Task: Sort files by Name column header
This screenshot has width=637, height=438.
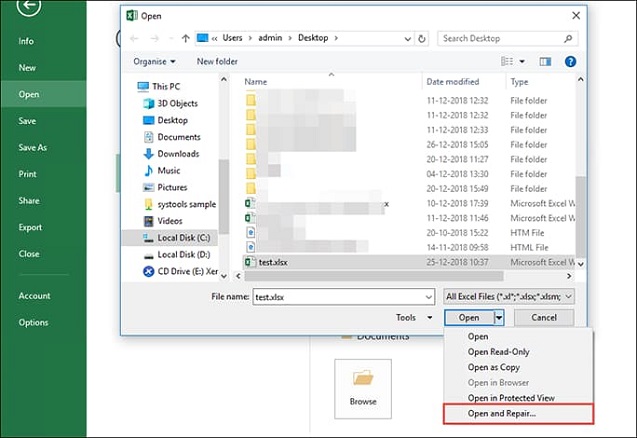Action: click(256, 82)
